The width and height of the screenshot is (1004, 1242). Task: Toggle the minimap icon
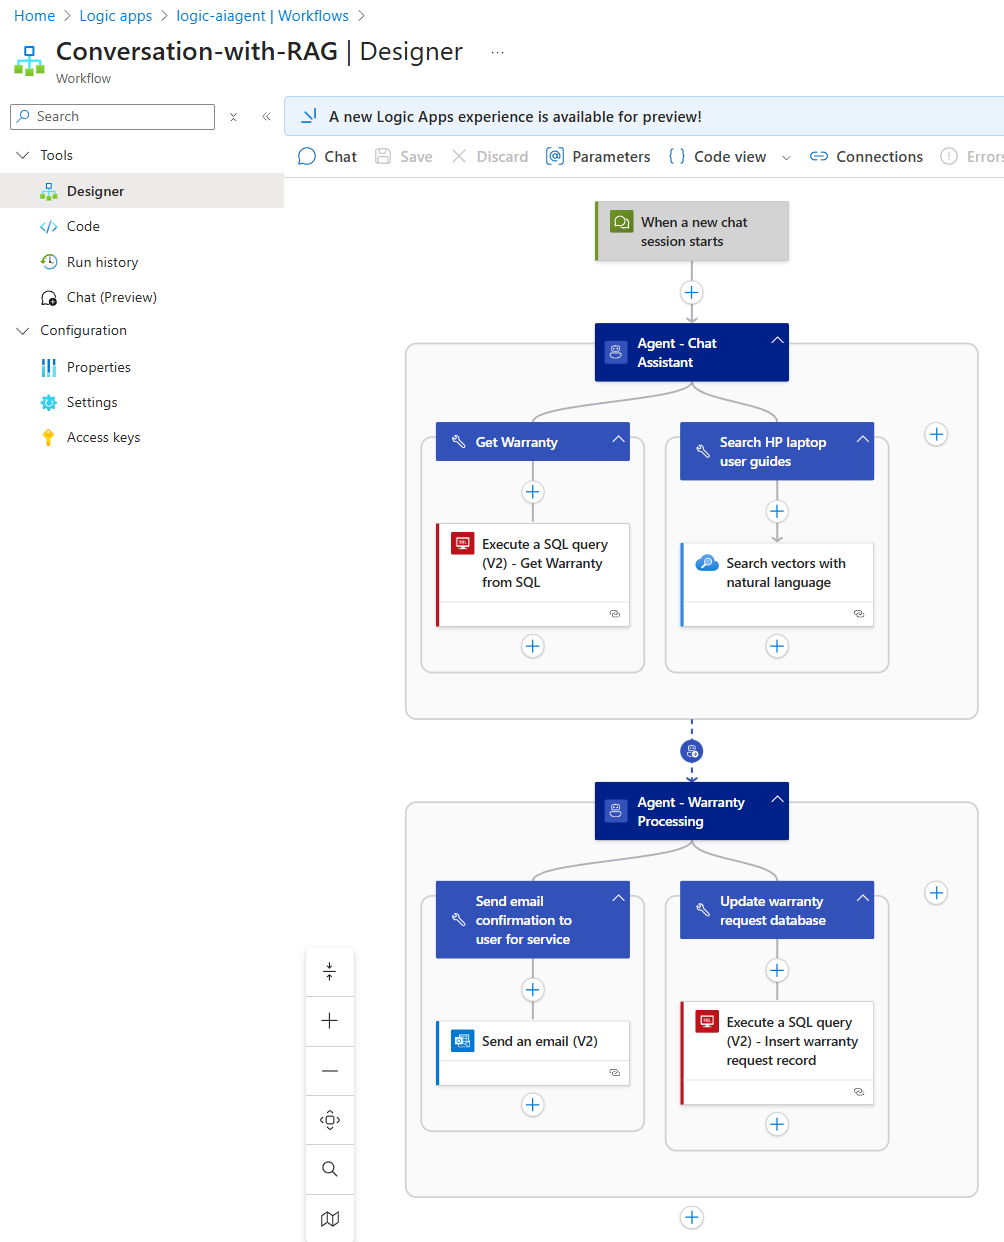click(x=330, y=1219)
